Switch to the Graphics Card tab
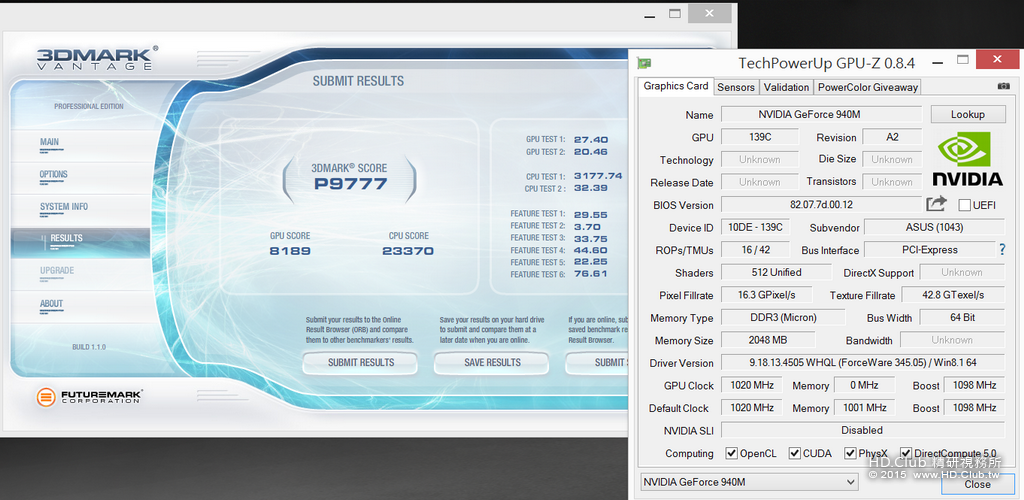 [675, 86]
